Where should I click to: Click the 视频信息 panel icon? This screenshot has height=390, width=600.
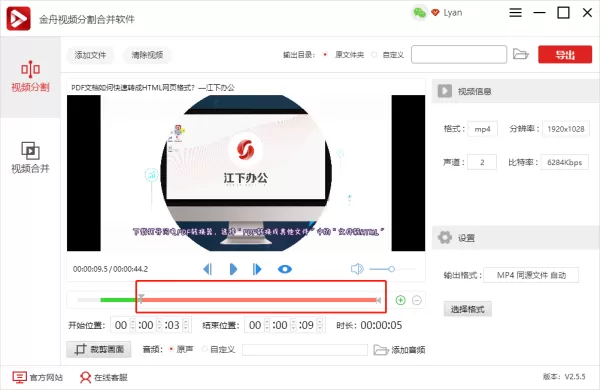point(445,91)
